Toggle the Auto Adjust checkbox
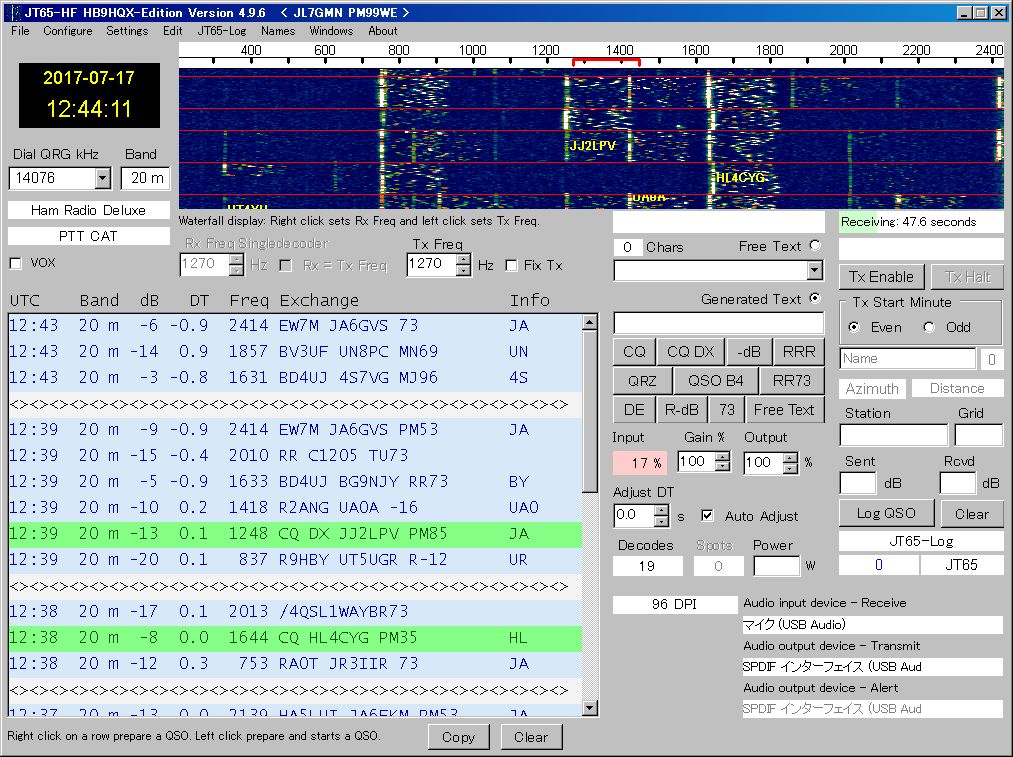1013x757 pixels. [x=707, y=515]
